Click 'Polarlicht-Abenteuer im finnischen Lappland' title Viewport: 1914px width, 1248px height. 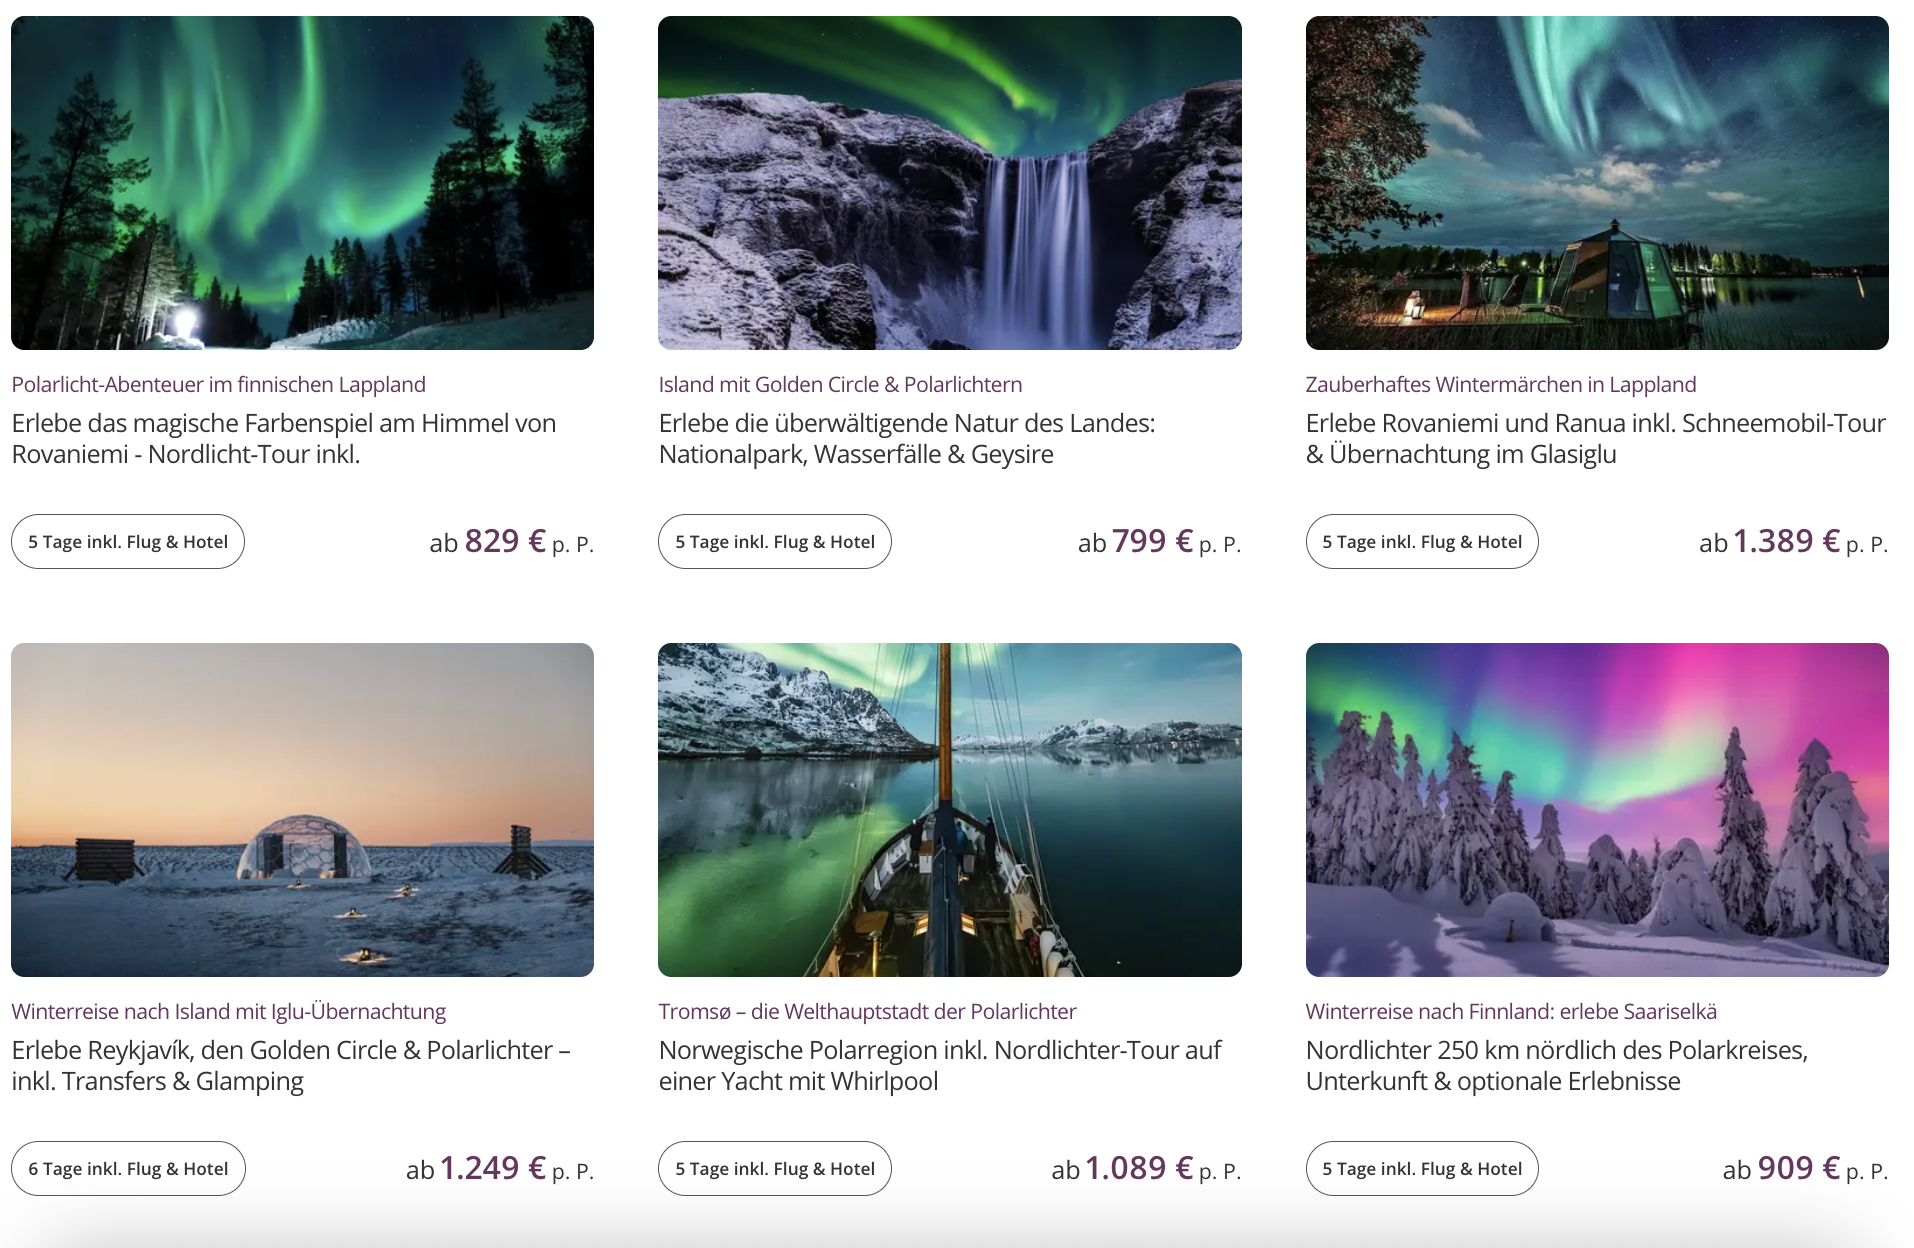(219, 384)
